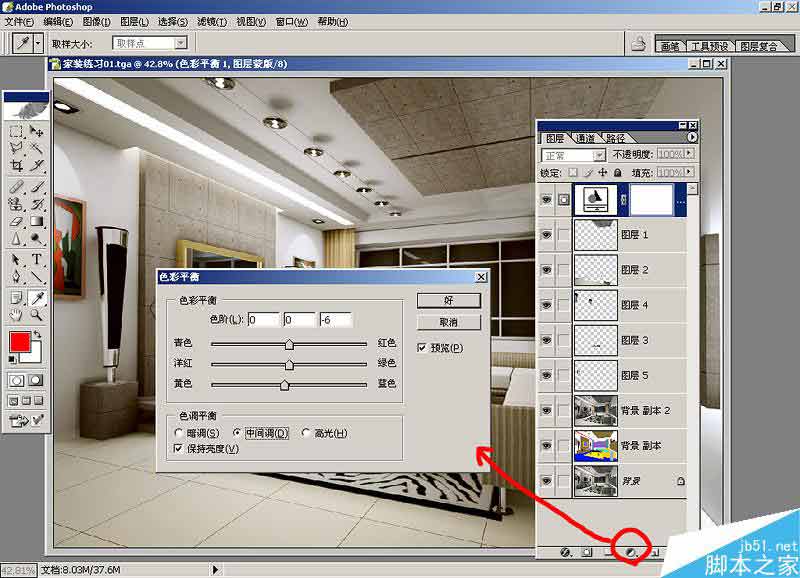This screenshot has height=578, width=800.
Task: Select the Zoom tool
Action: 36,315
